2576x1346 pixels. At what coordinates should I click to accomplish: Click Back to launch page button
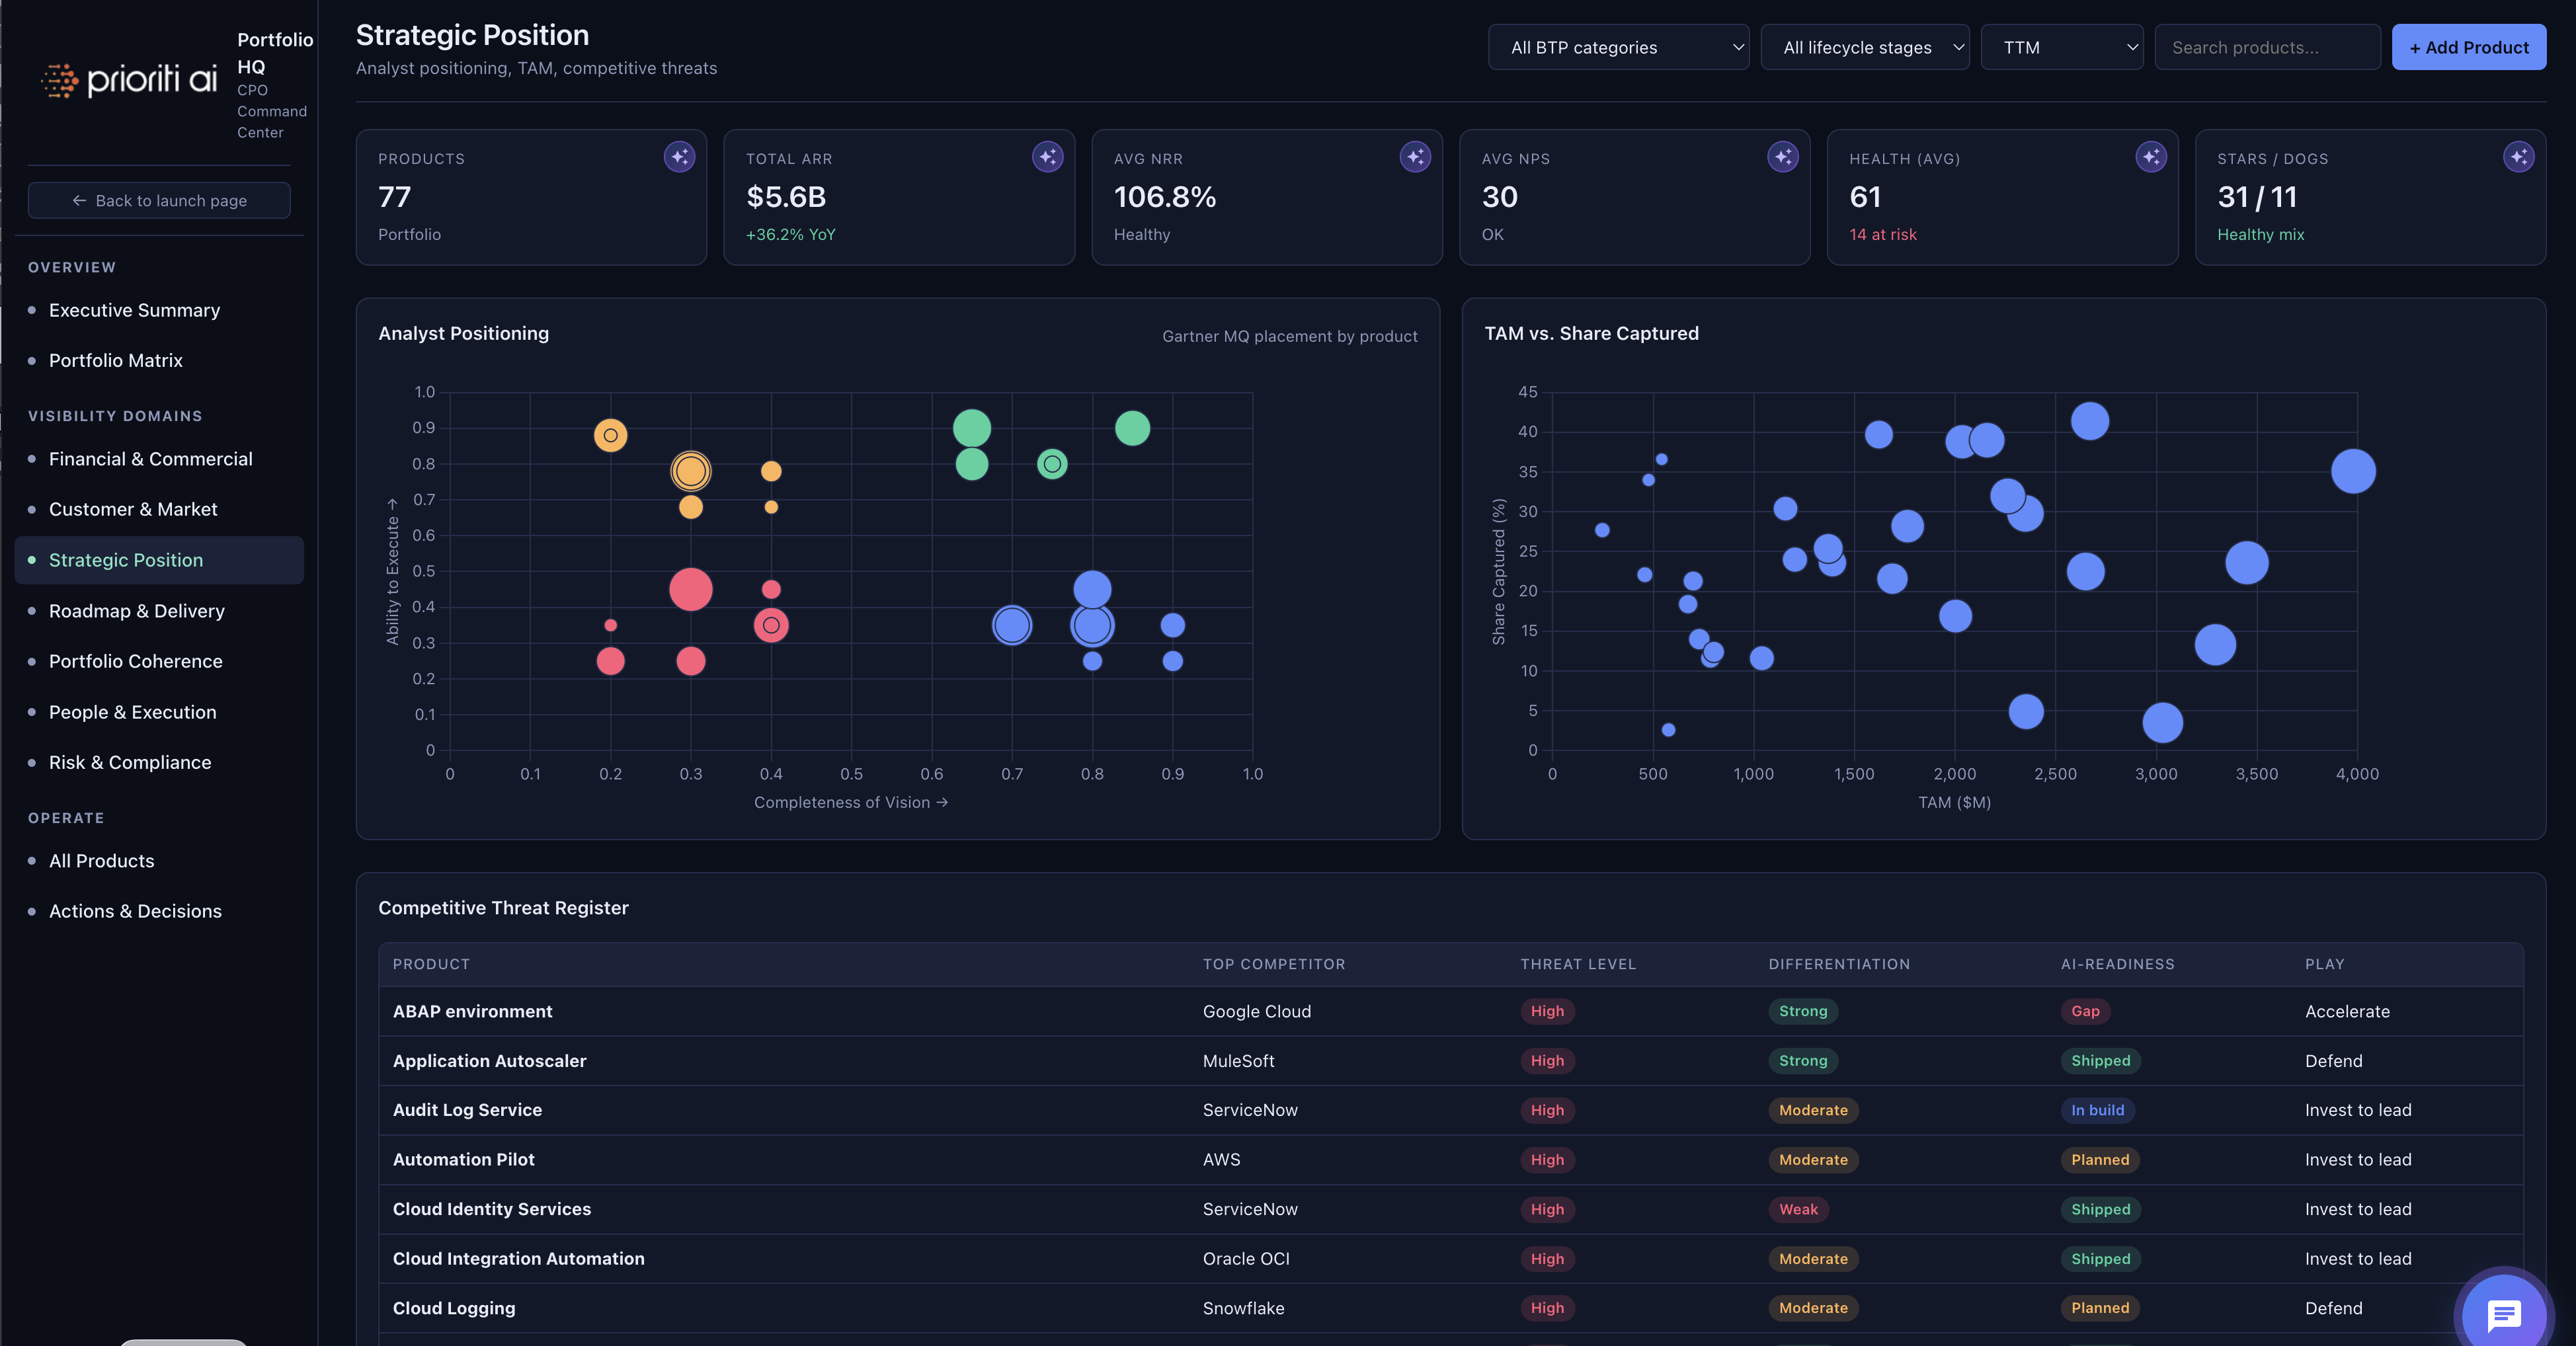point(159,200)
